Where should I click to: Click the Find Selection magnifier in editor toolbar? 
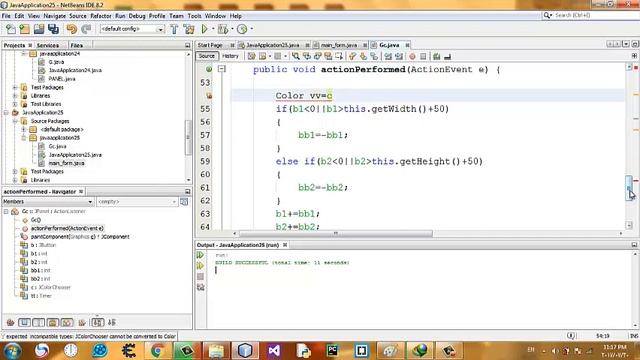pos(296,56)
